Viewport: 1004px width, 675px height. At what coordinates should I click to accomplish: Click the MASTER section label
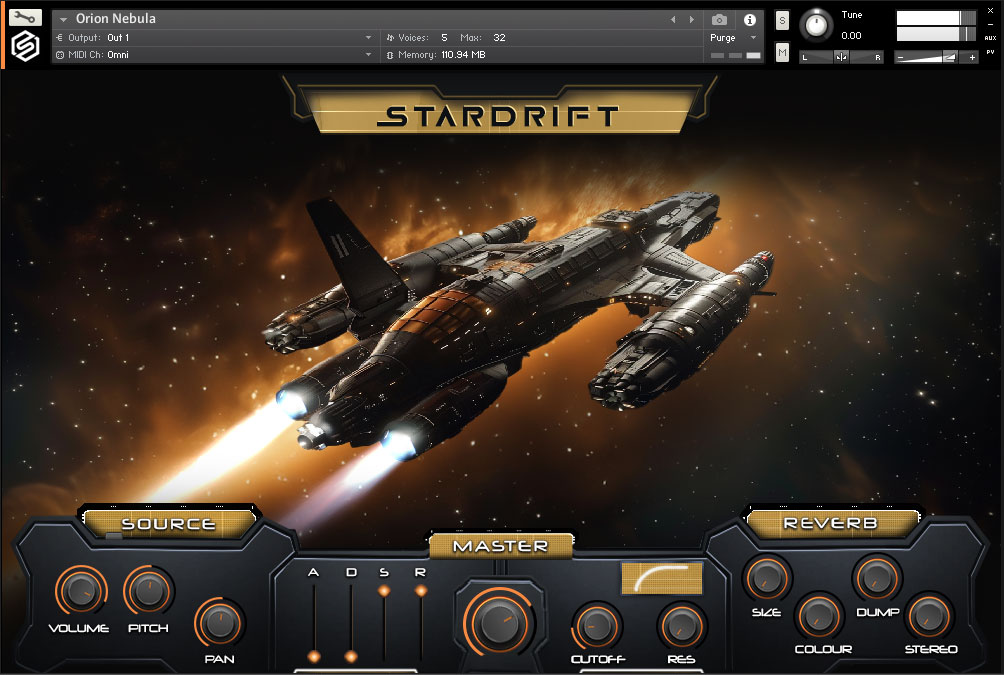pyautogui.click(x=501, y=546)
